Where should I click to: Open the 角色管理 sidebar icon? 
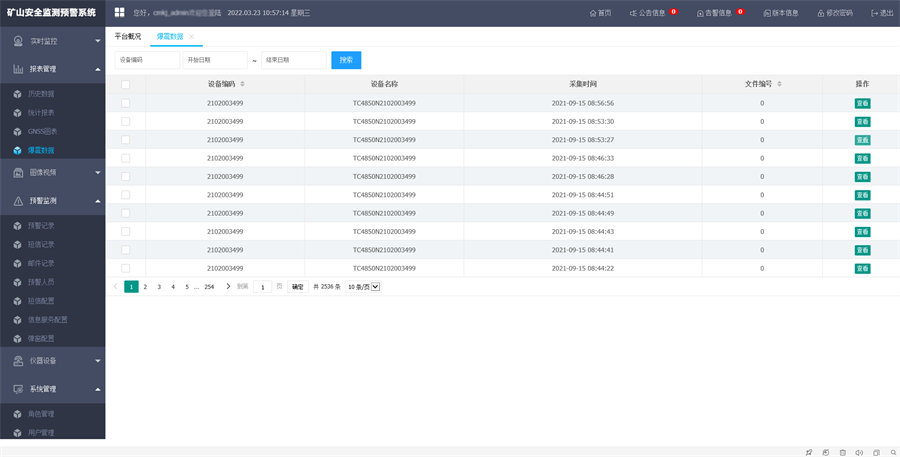17,414
